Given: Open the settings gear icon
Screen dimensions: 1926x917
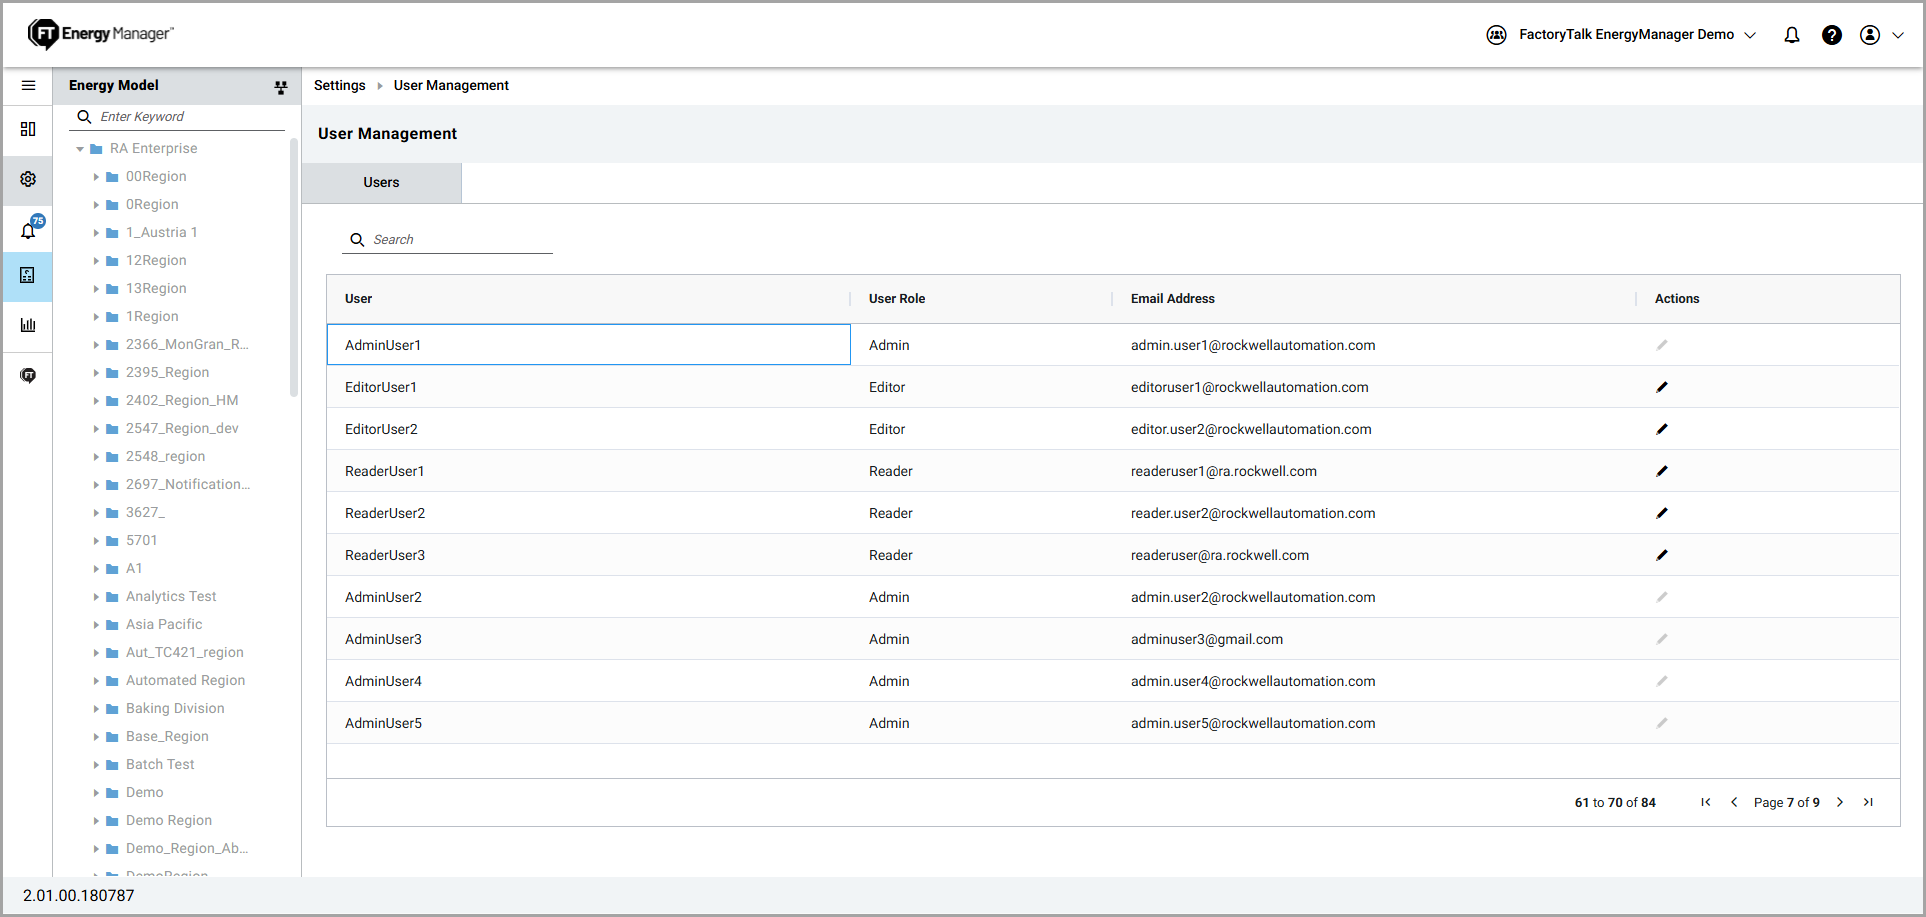Looking at the screenshot, I should pyautogui.click(x=28, y=179).
